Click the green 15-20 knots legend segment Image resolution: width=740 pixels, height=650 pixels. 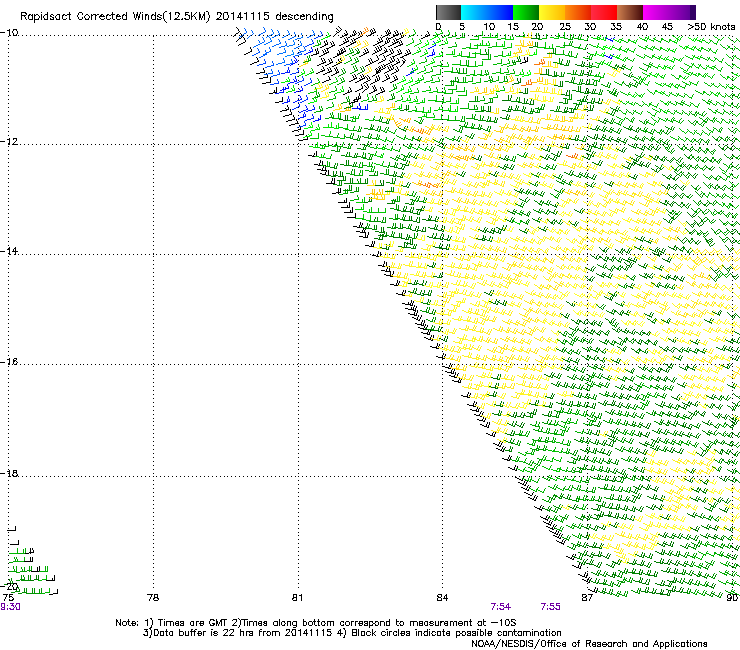pyautogui.click(x=526, y=12)
